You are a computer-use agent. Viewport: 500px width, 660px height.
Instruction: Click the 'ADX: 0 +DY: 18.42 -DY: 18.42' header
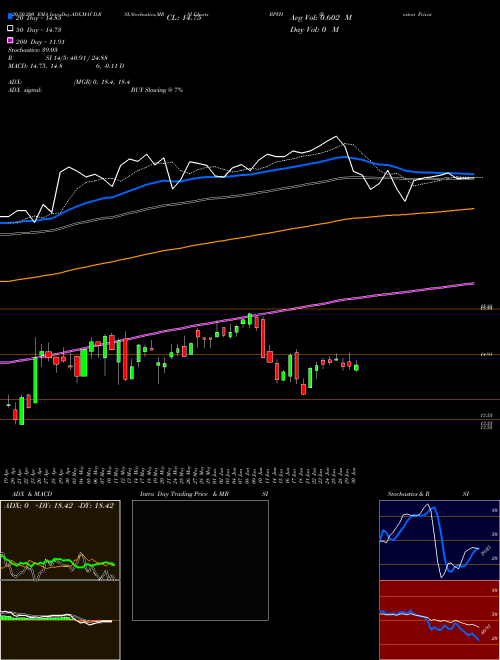click(59, 505)
